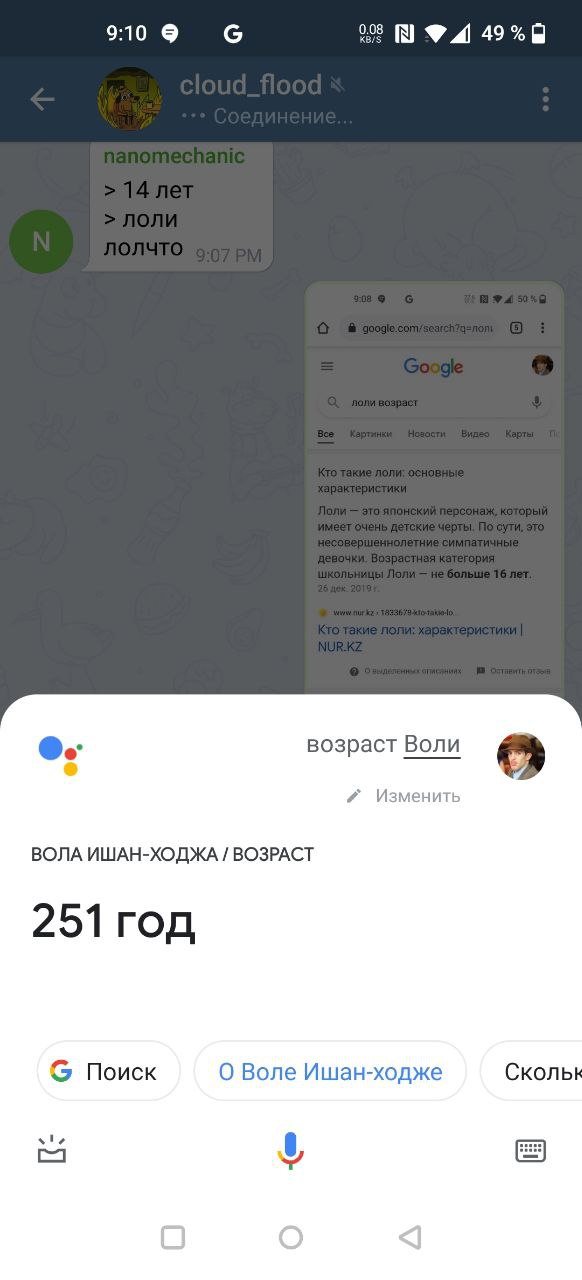
Task: Tap the pencil edit icon
Action: point(353,796)
